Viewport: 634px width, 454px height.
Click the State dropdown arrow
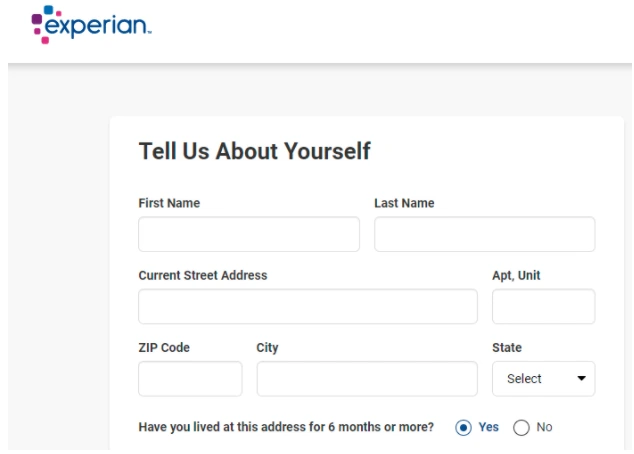580,379
